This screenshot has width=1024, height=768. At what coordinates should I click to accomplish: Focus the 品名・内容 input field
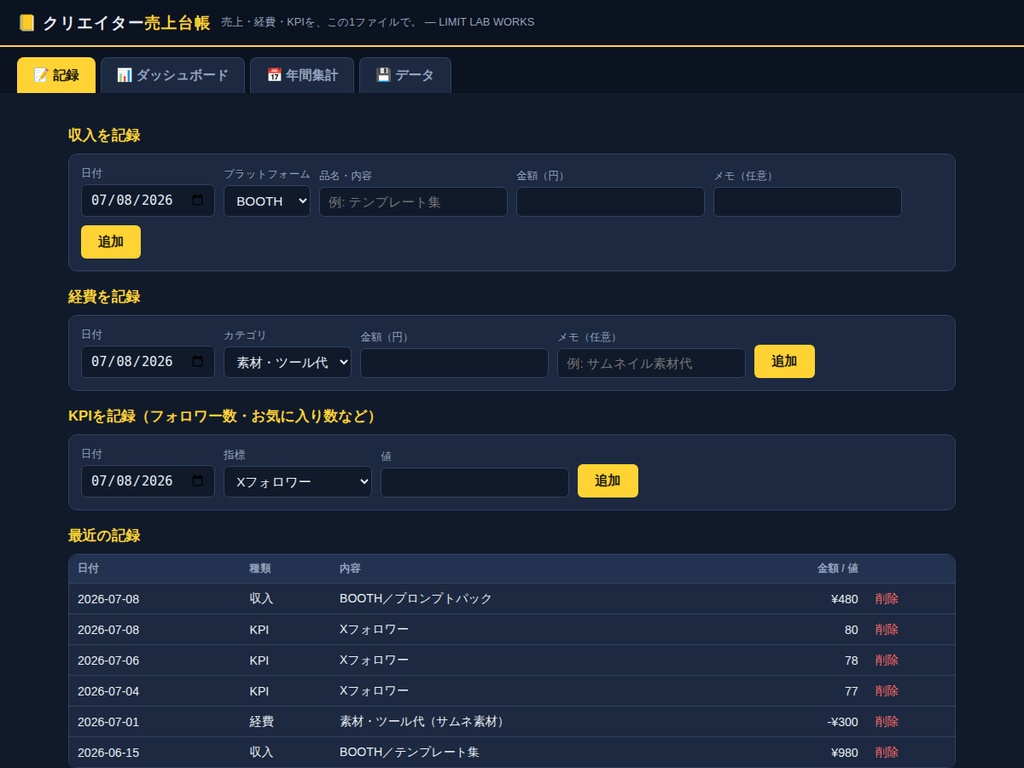(413, 202)
